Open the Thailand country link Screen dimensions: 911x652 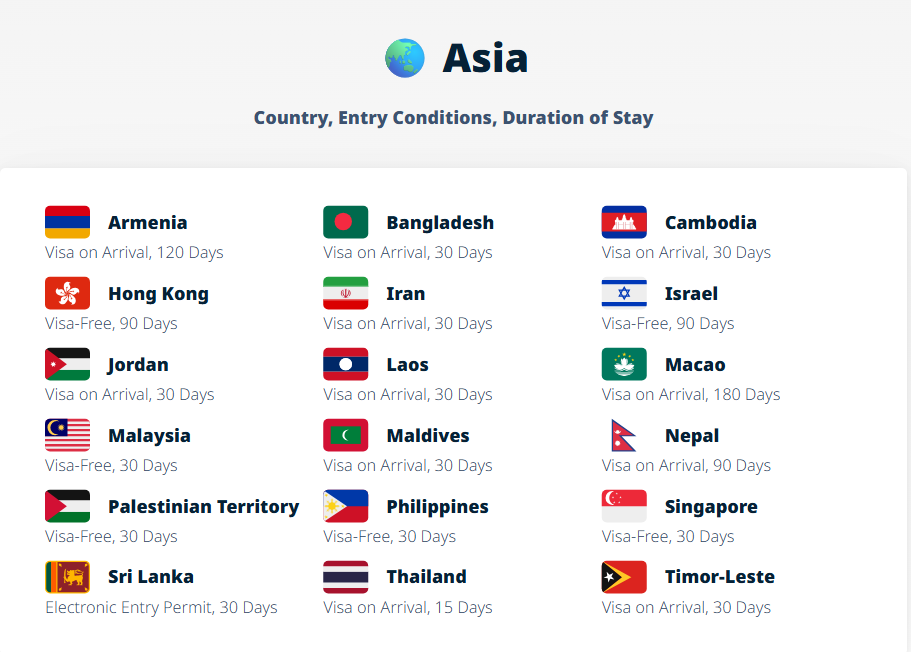coord(426,577)
